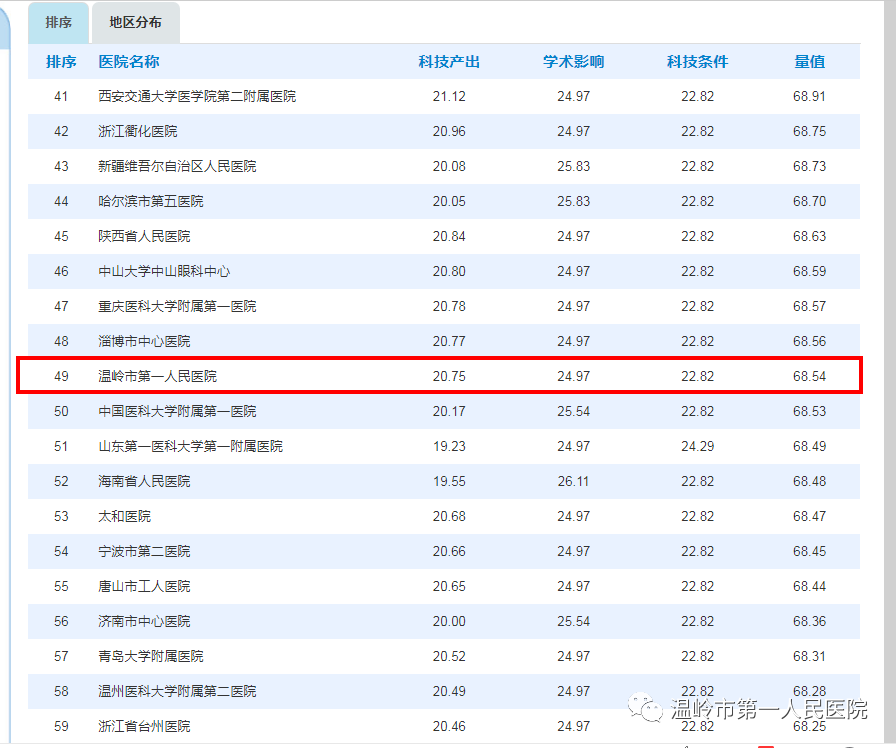Click 科技产出 value 20.52
The width and height of the screenshot is (896, 748).
tap(449, 656)
